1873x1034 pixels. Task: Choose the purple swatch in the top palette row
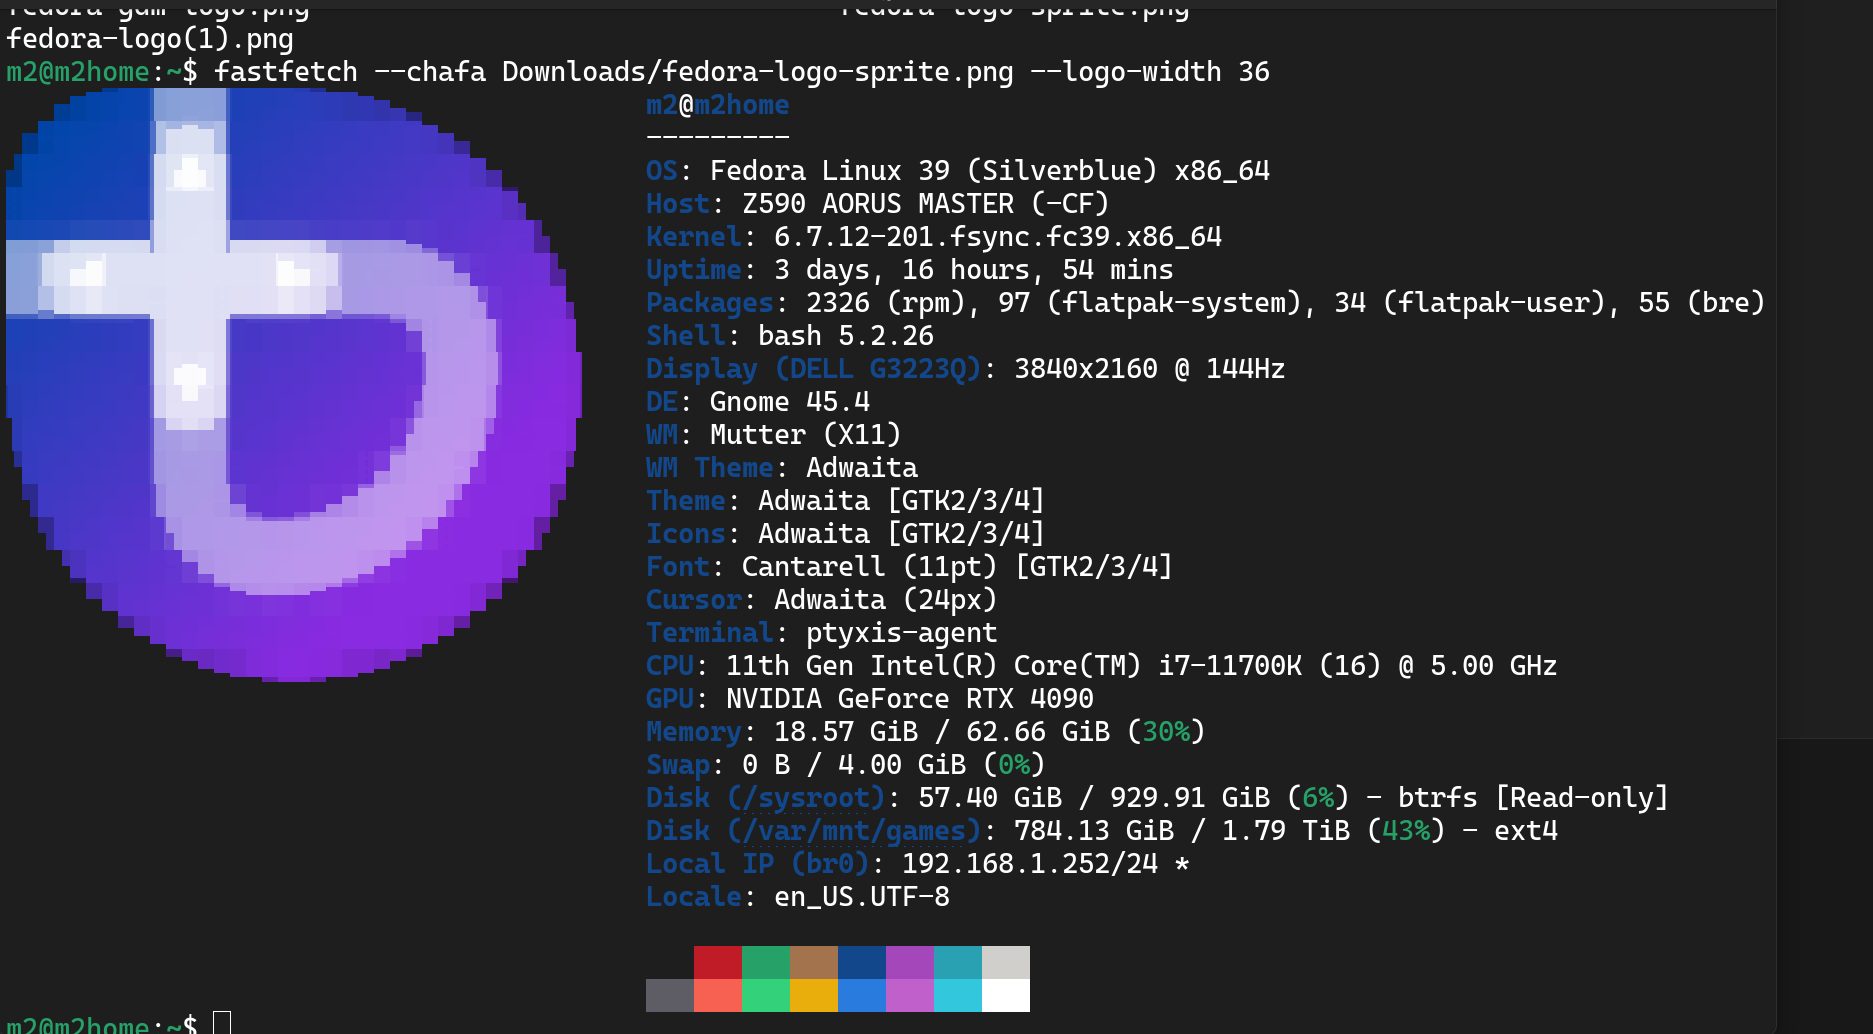(910, 962)
